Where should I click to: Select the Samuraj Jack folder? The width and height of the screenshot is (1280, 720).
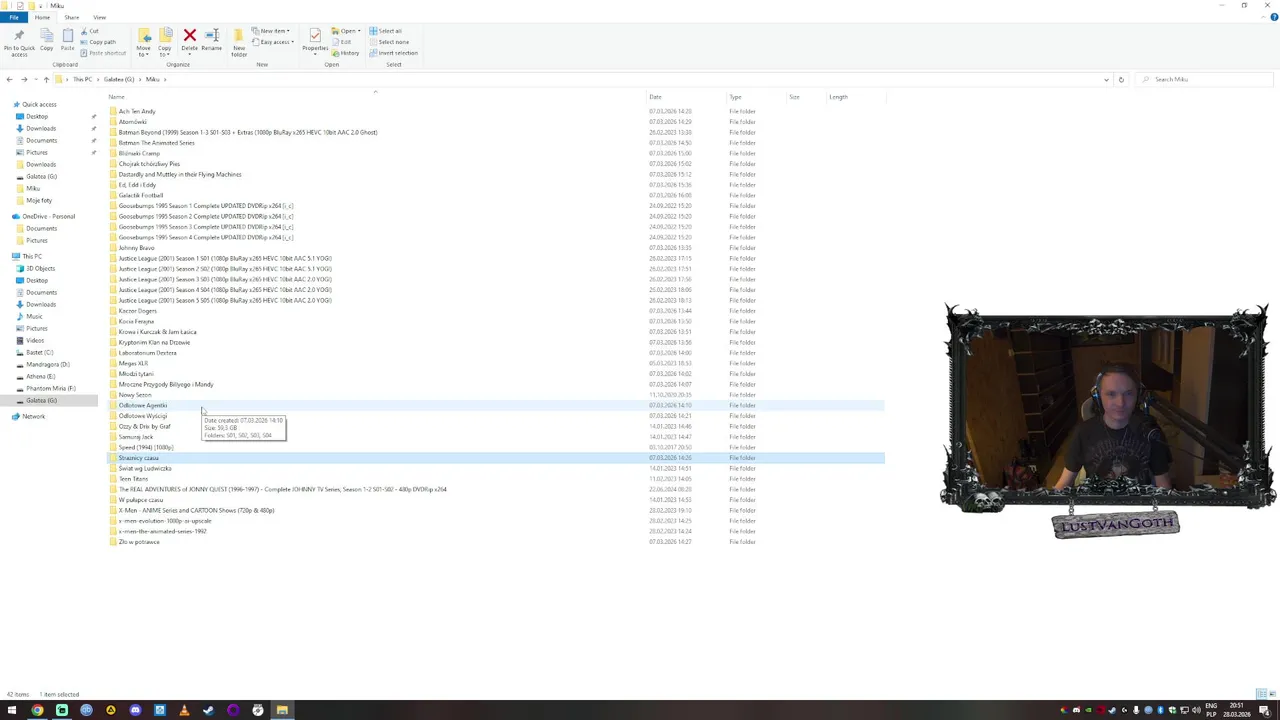click(x=135, y=437)
